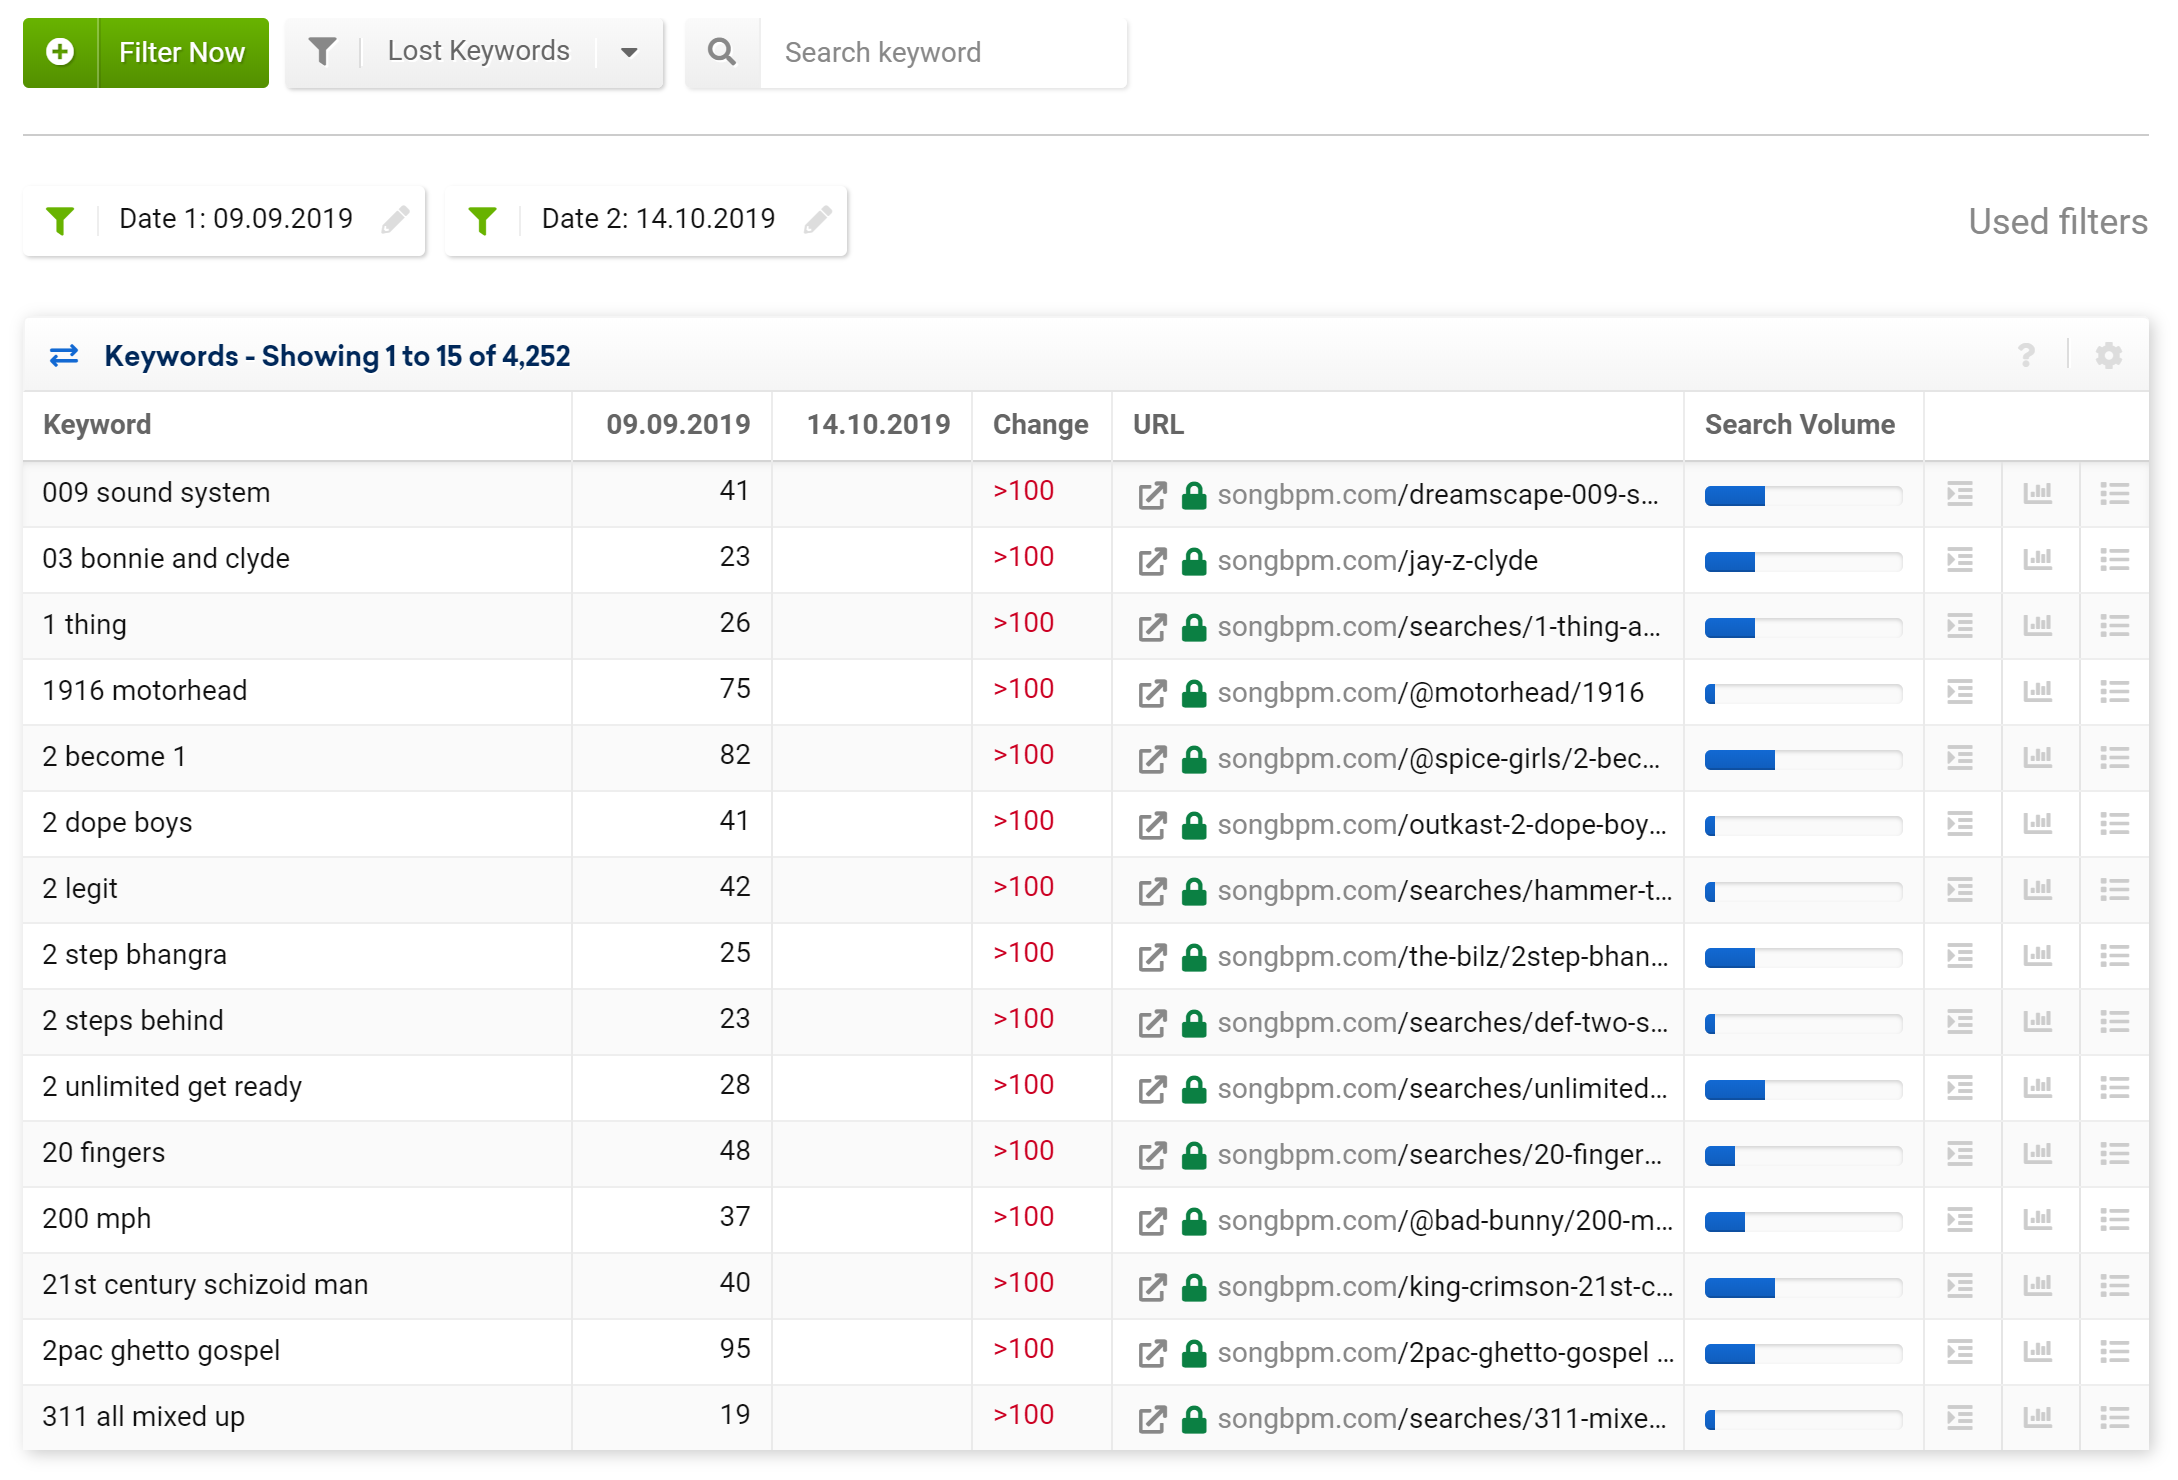Open options list icon for 2 dope boys

click(2114, 824)
